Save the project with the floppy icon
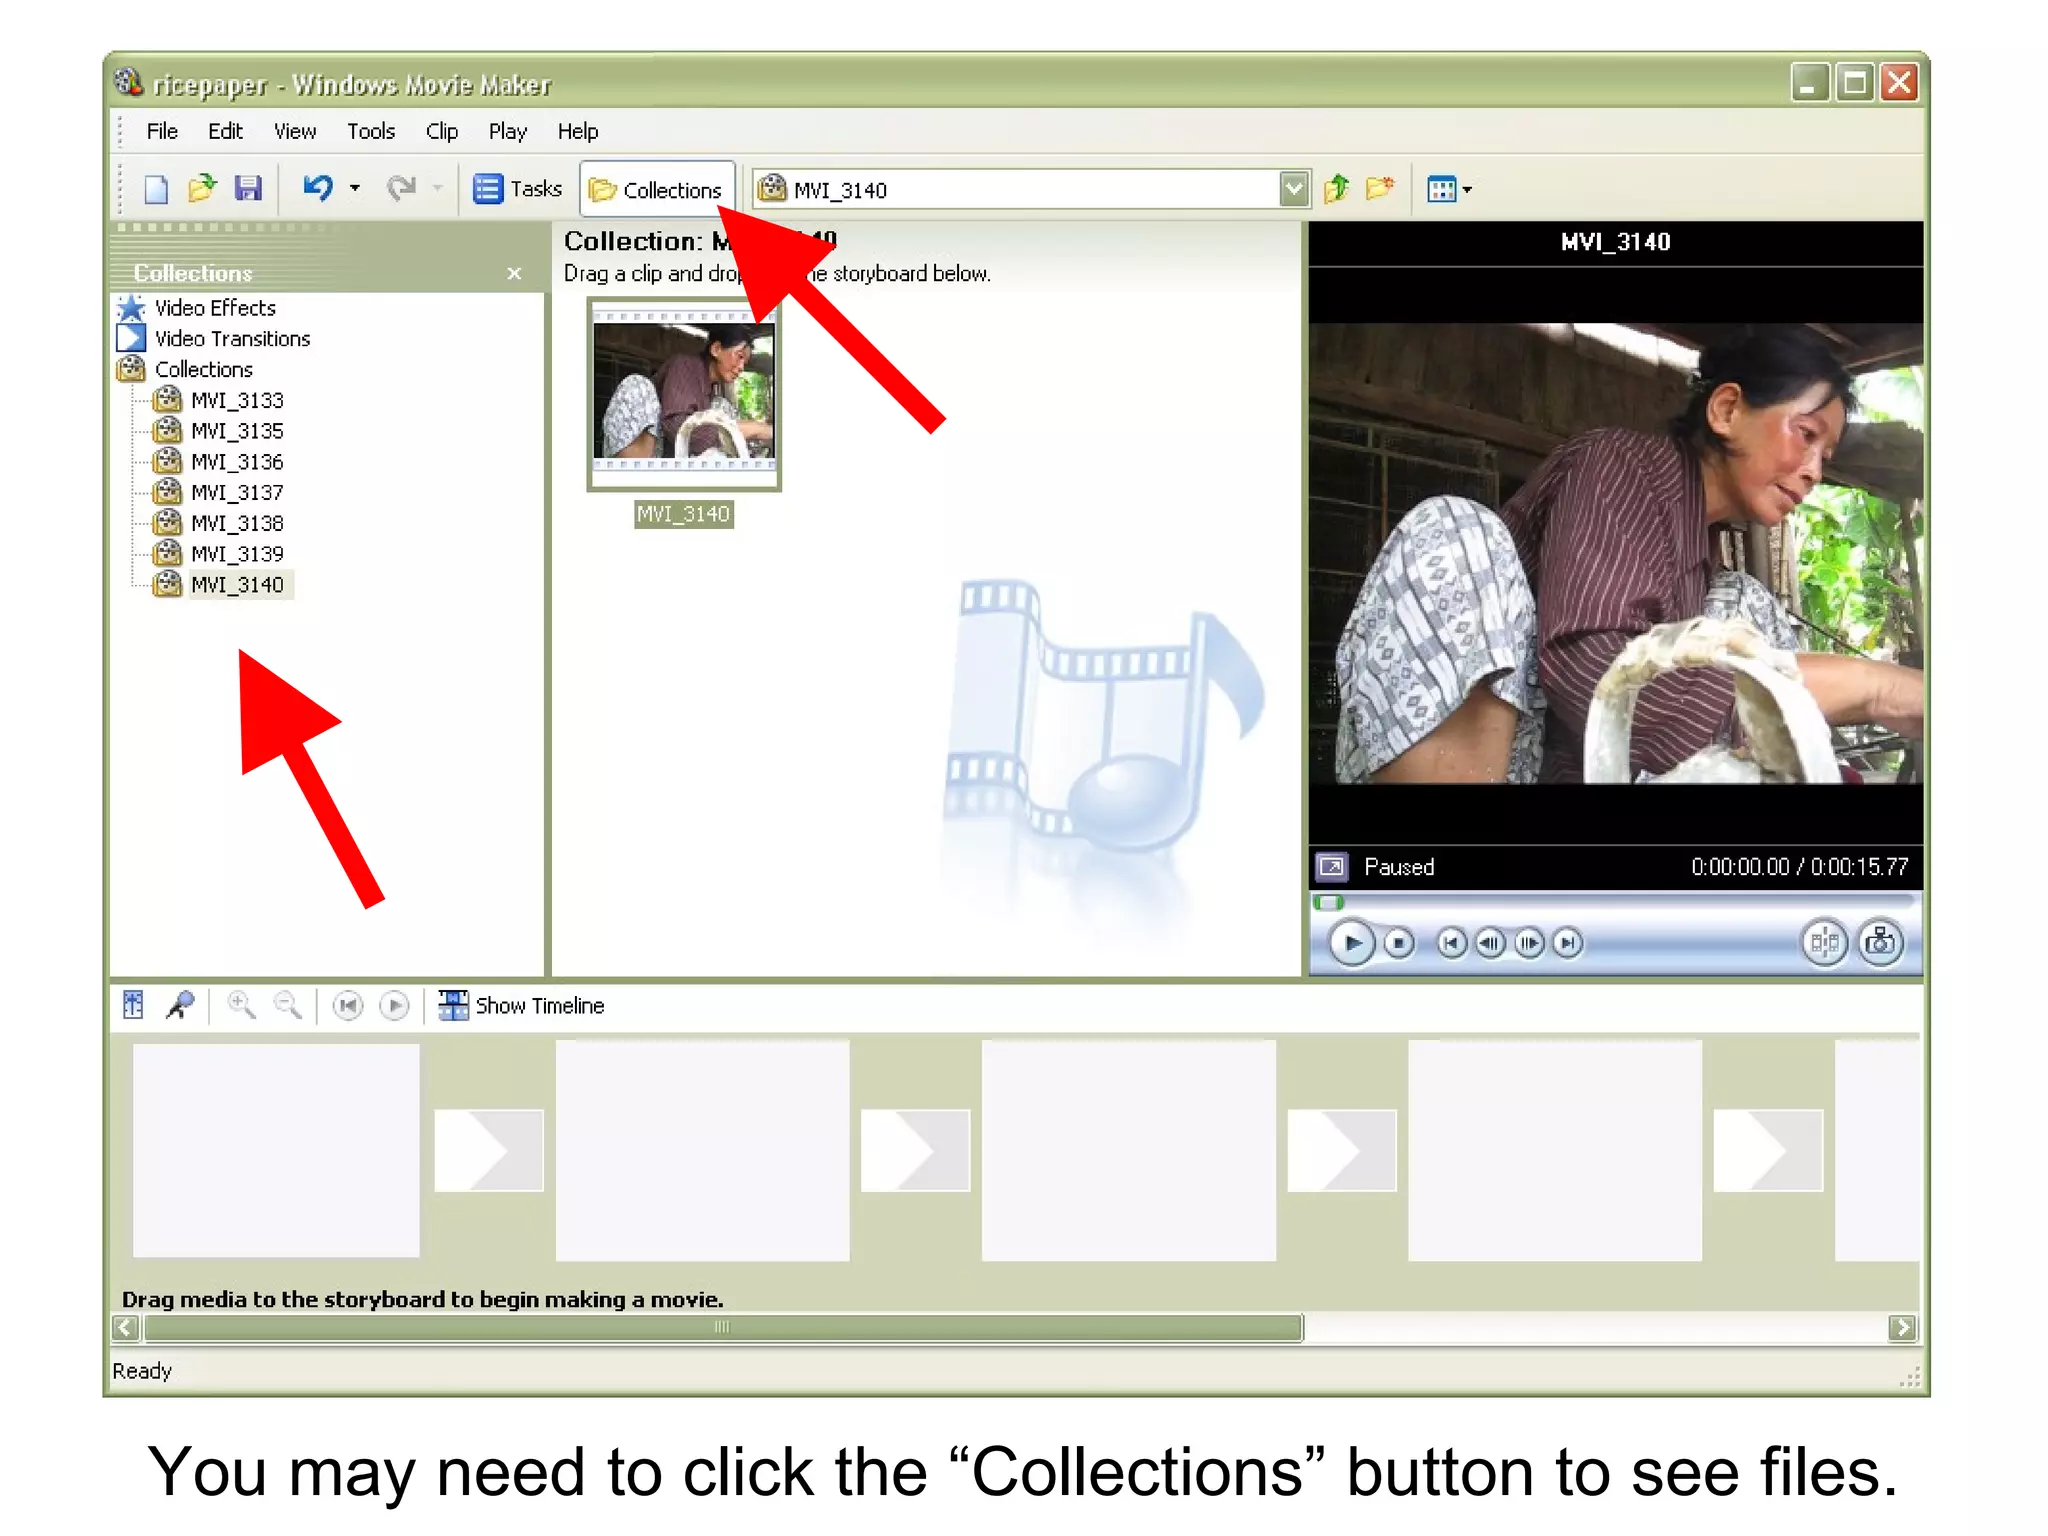Screen dimensions: 2048x1536 tap(248, 188)
